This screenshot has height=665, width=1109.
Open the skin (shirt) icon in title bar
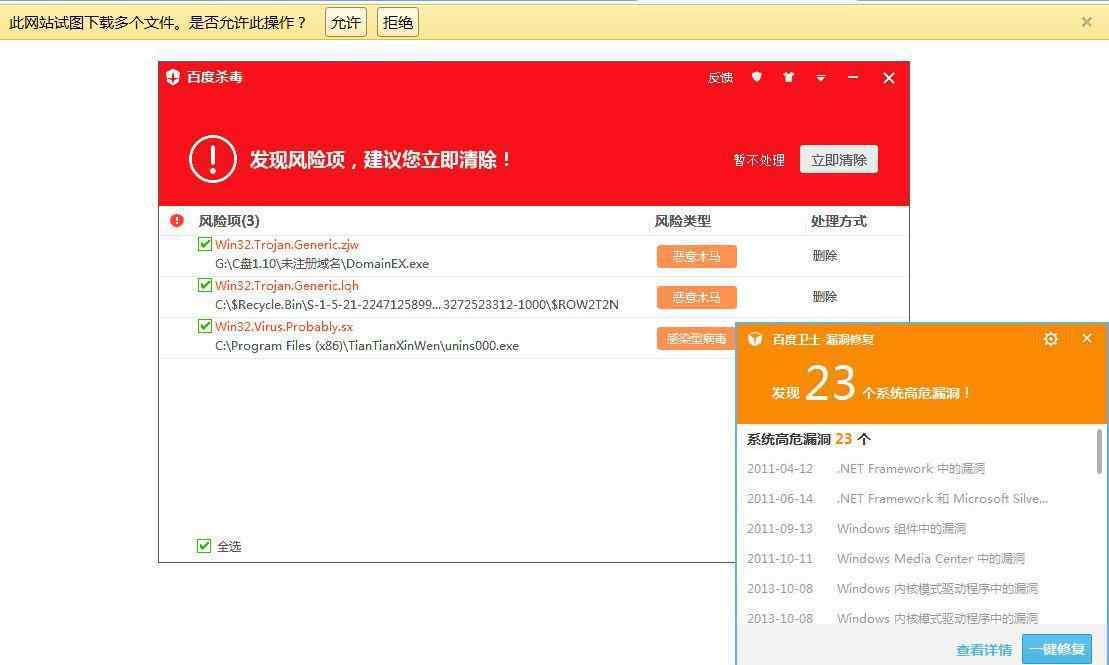coord(789,77)
